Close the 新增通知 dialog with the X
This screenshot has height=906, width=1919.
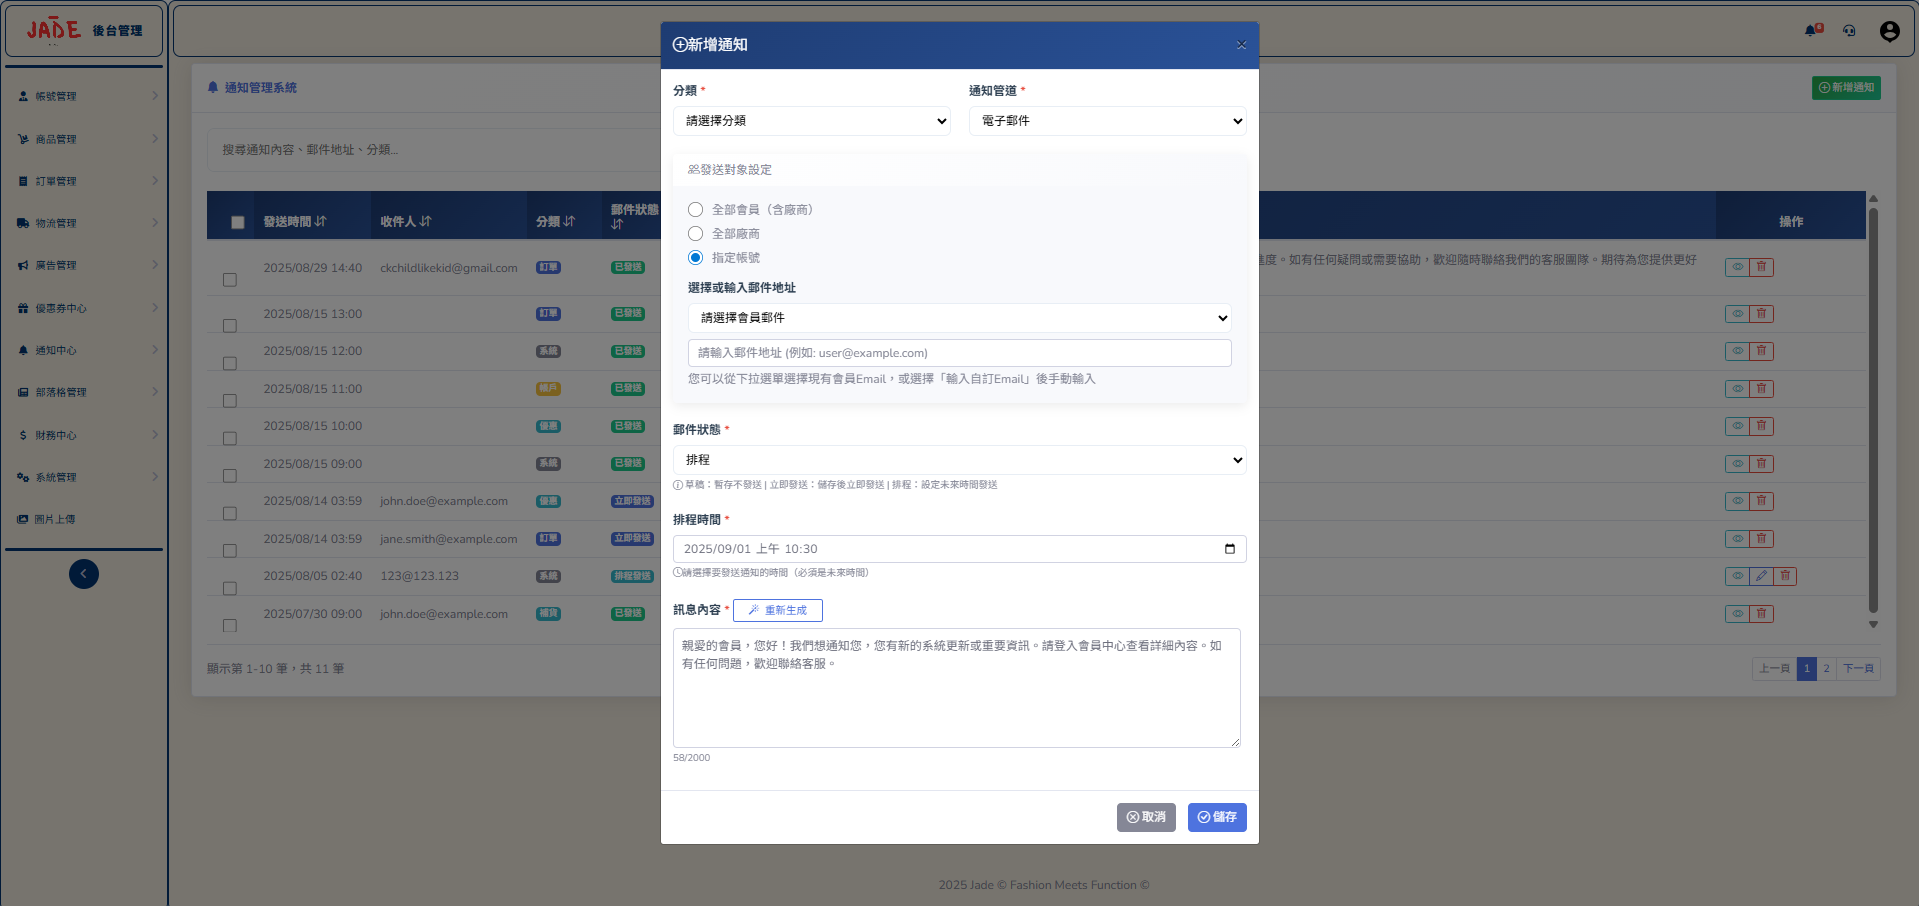tap(1241, 45)
